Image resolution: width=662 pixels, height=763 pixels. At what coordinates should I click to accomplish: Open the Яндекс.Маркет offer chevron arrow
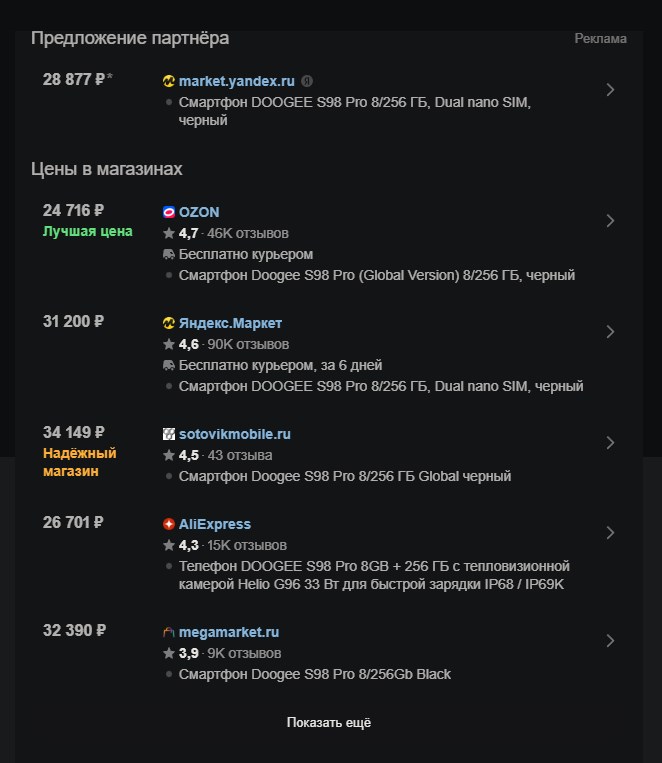(x=610, y=331)
